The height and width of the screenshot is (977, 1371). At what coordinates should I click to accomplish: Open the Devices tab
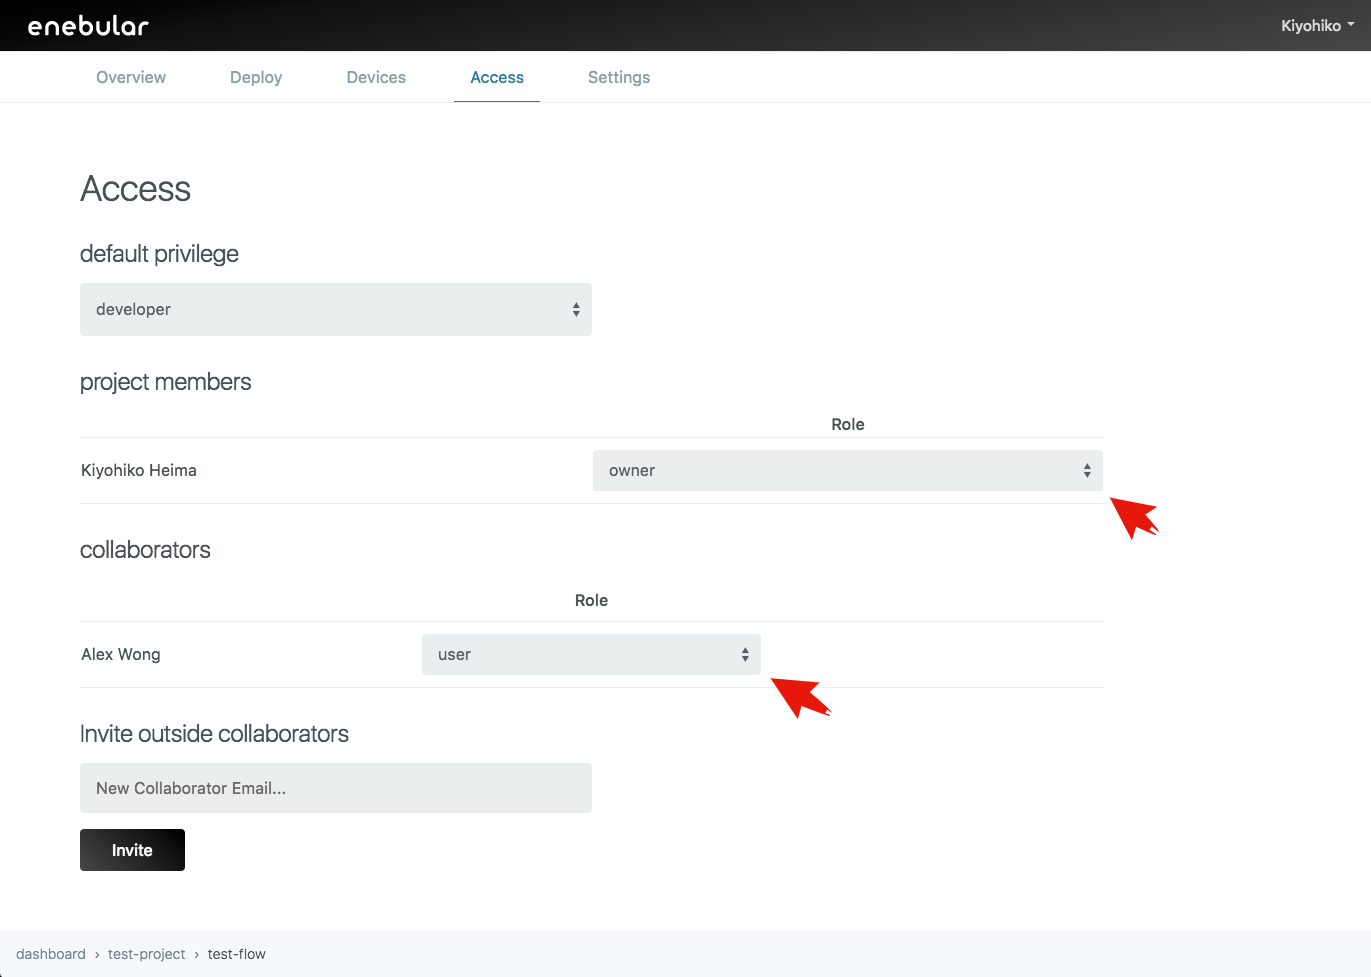pos(376,77)
